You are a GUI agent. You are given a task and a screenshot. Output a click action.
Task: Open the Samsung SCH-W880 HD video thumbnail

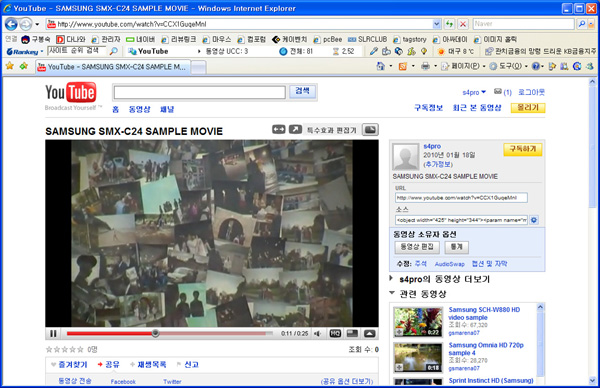click(418, 322)
